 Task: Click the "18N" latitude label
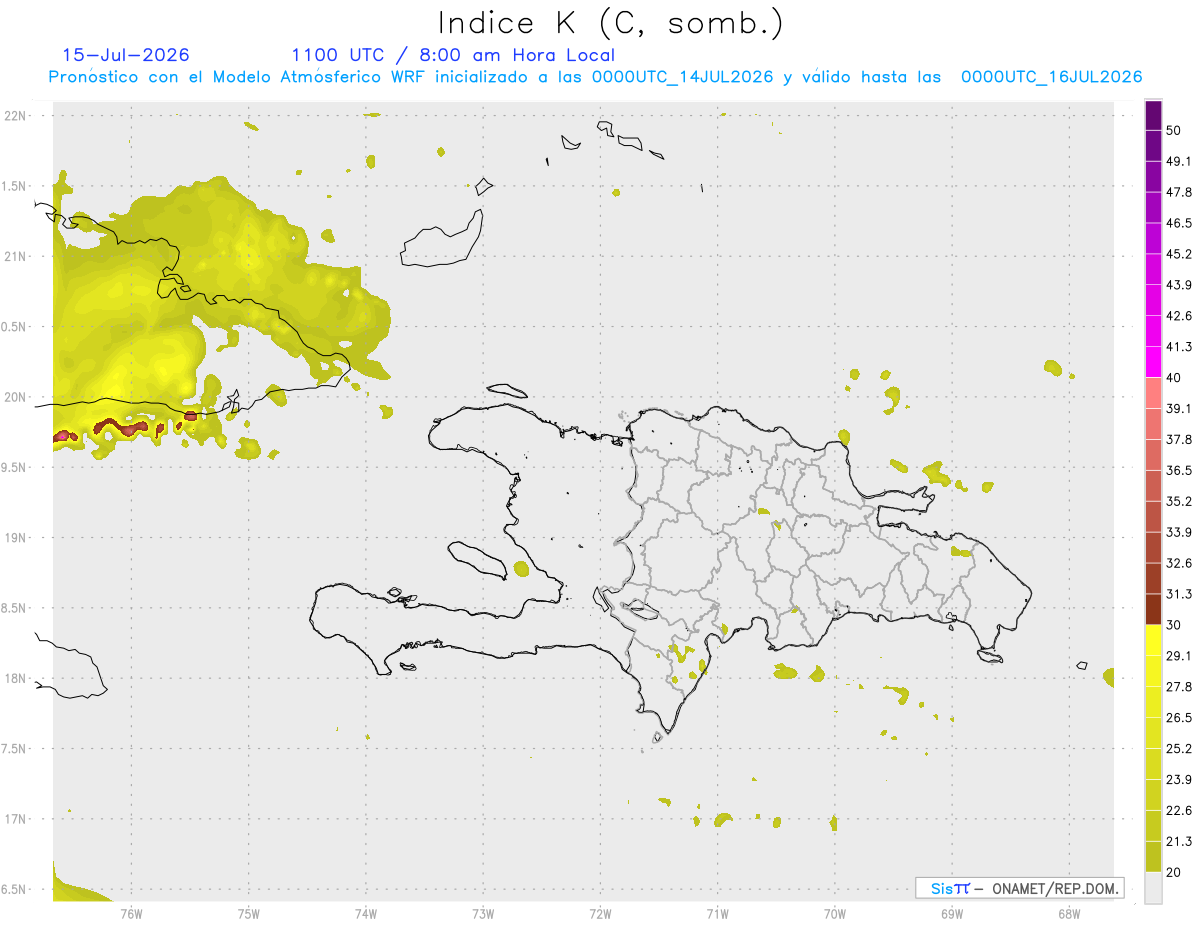16,678
